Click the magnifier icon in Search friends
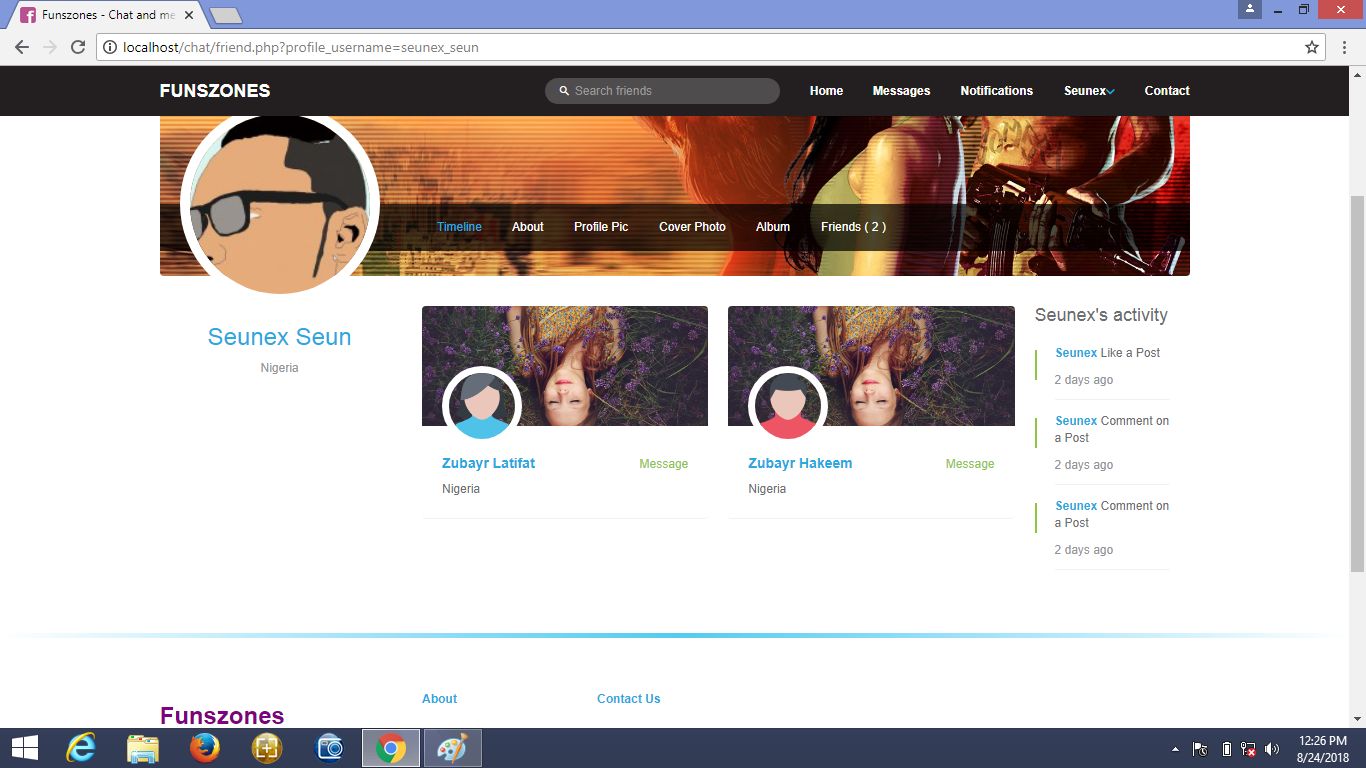The width and height of the screenshot is (1366, 768). pos(564,91)
